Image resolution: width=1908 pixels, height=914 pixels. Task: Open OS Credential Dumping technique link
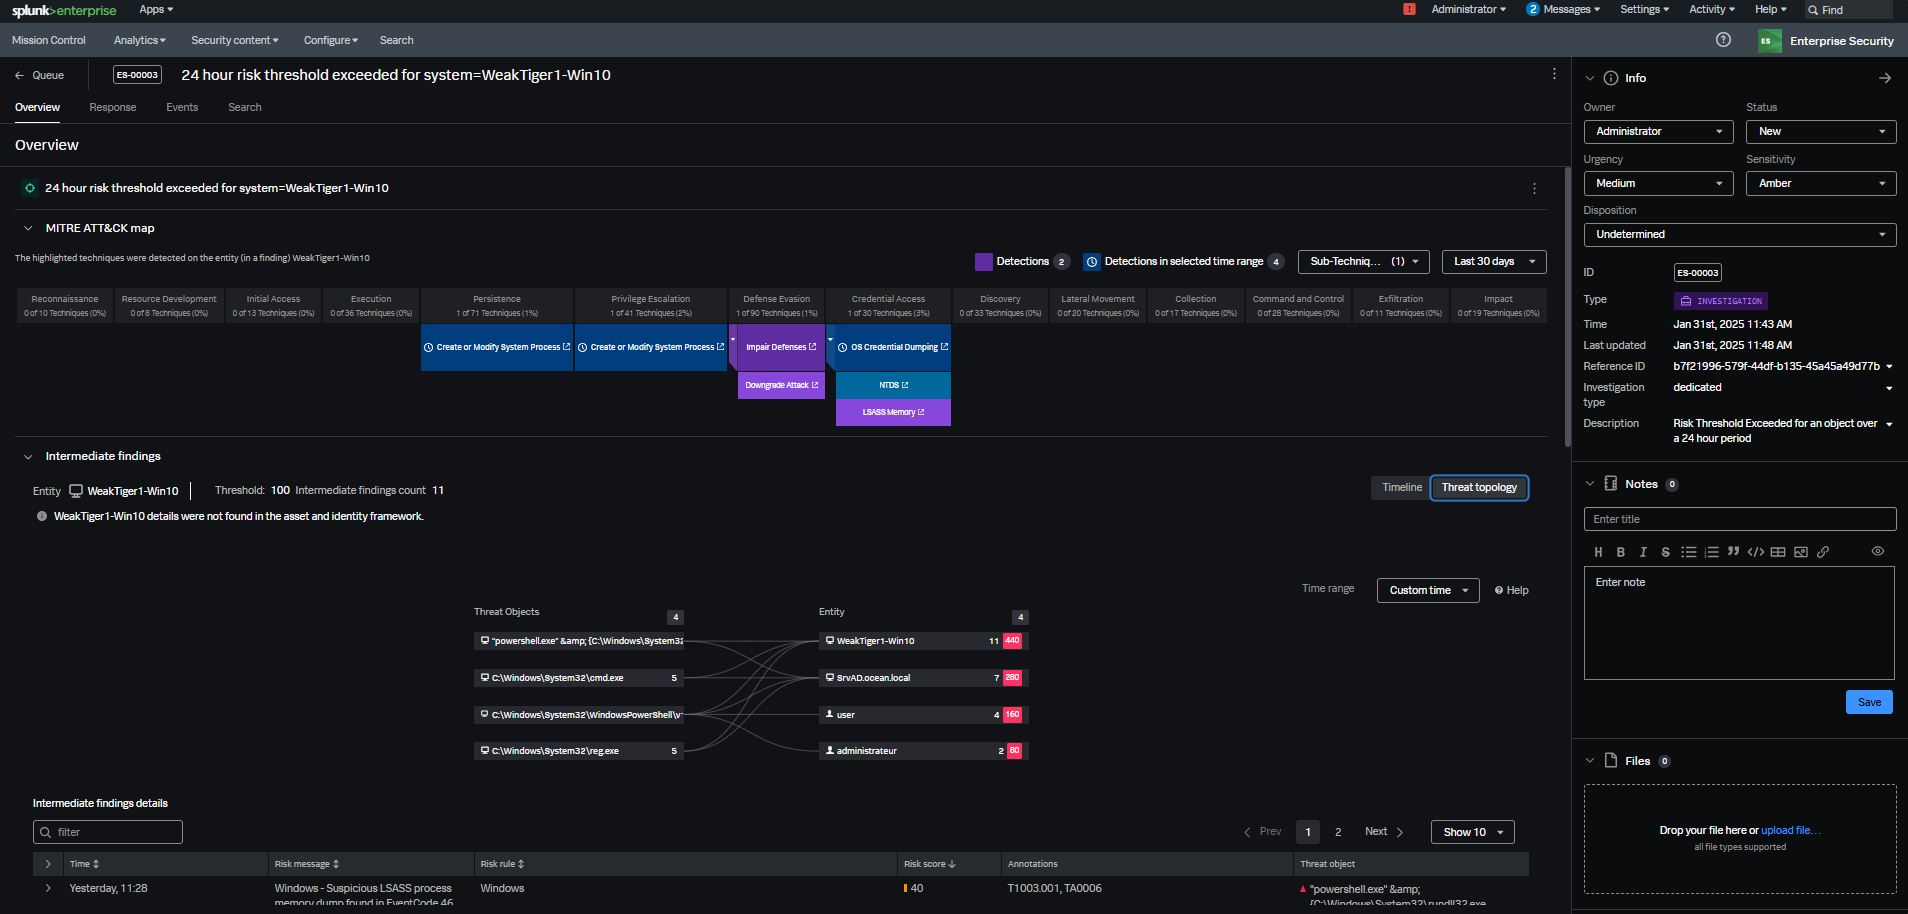click(x=893, y=347)
